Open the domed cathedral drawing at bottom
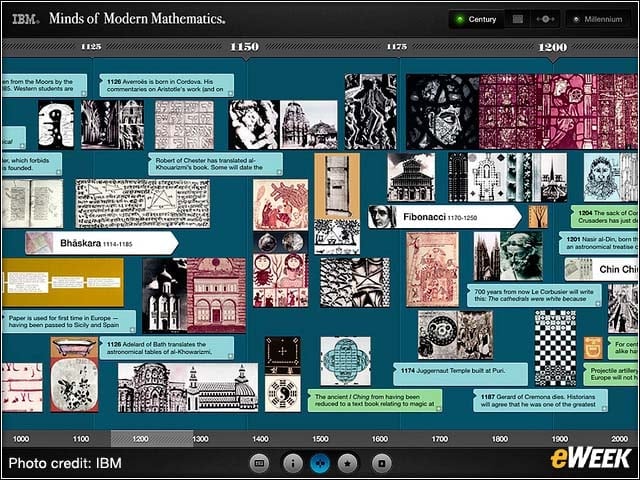This screenshot has width=640, height=480. tap(188, 387)
